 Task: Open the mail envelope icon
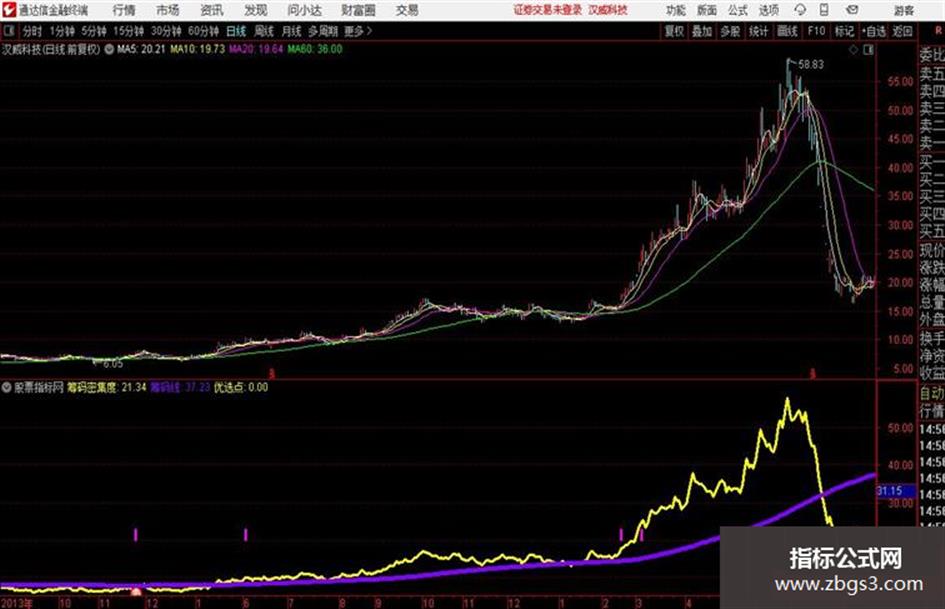point(852,10)
